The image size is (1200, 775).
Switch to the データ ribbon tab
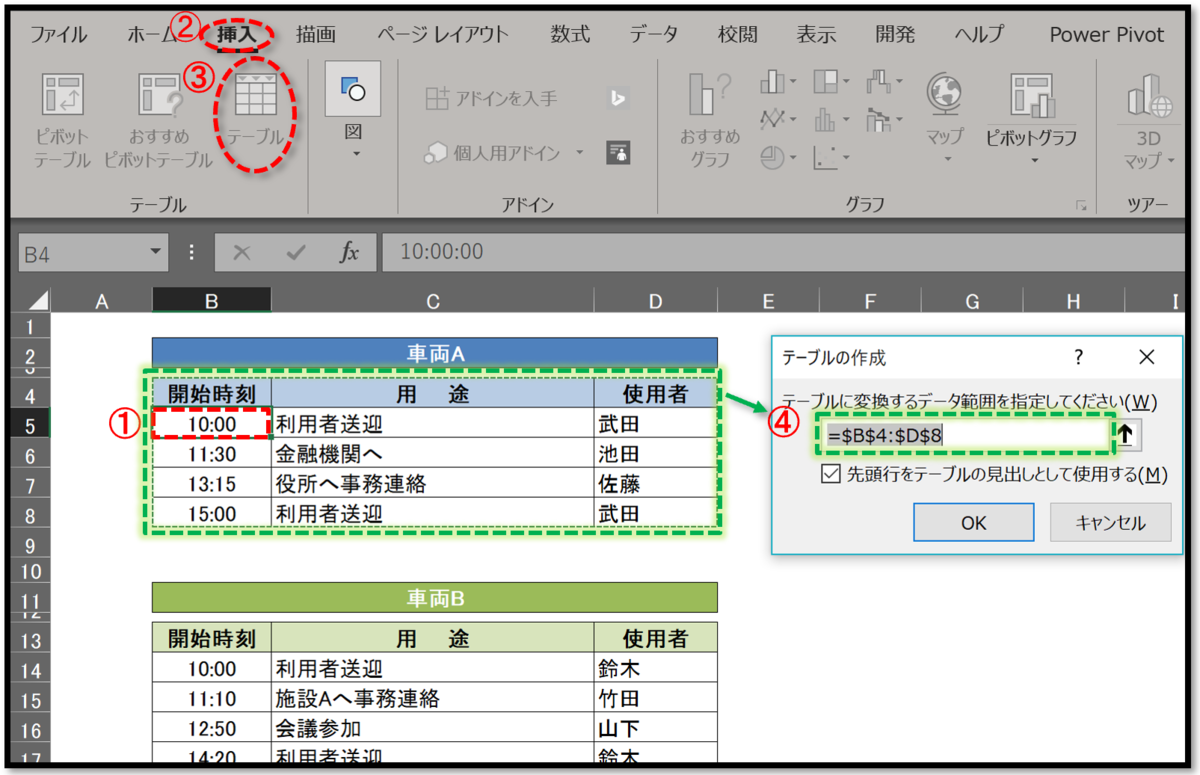point(653,33)
